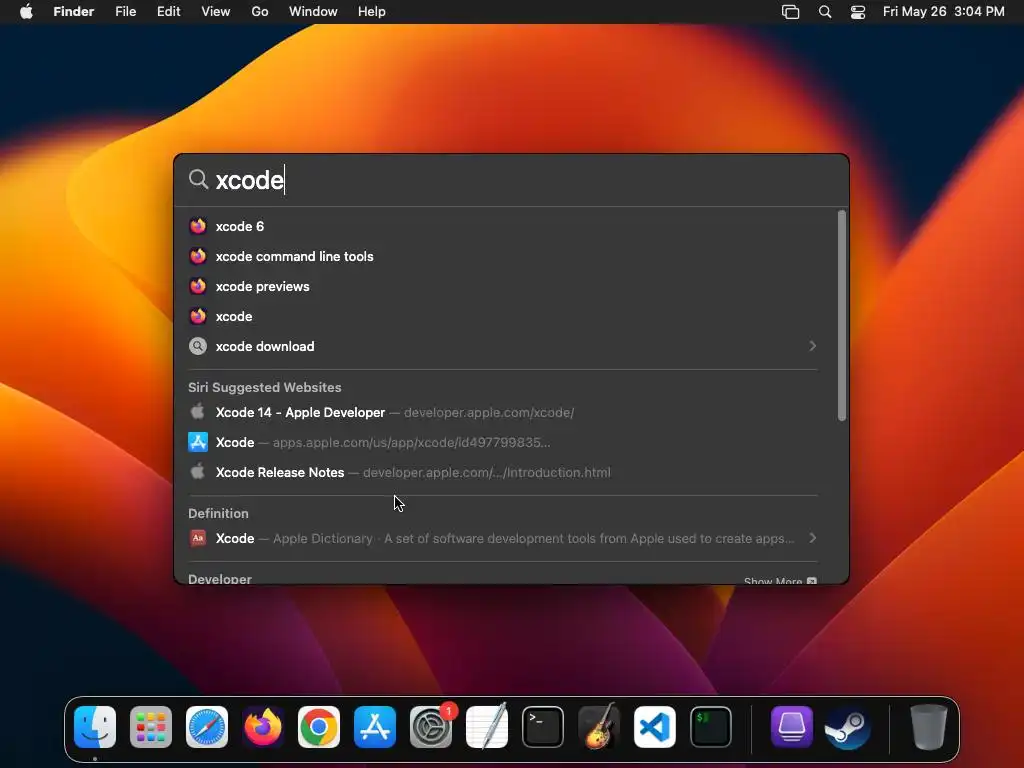Image resolution: width=1024 pixels, height=768 pixels.
Task: Open the File menu
Action: (125, 12)
